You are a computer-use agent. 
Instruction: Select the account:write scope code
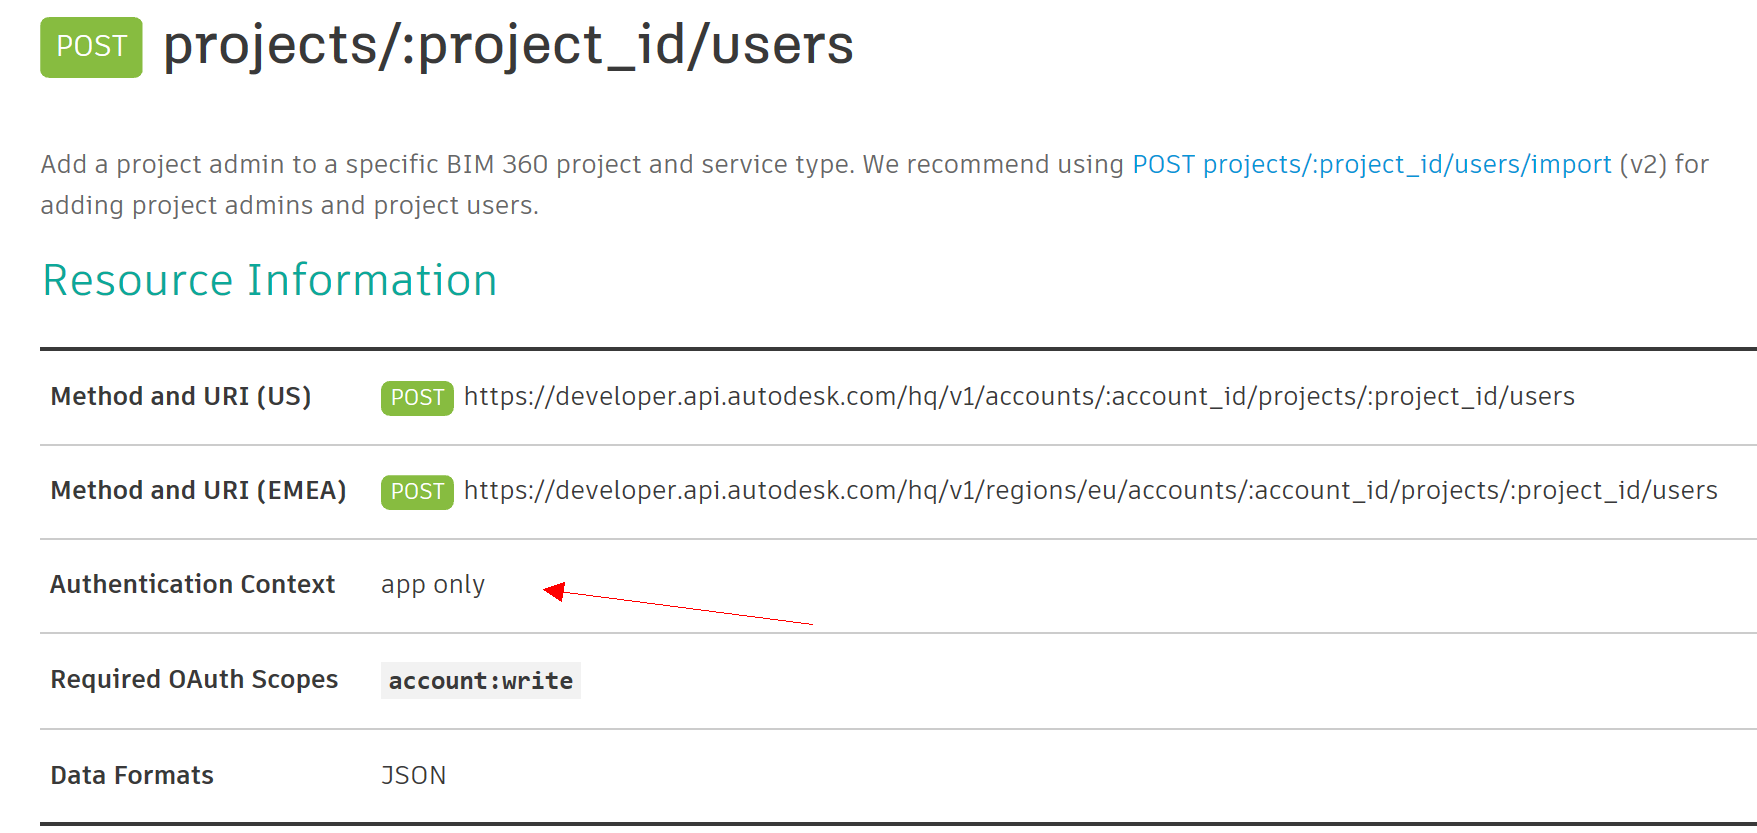(481, 681)
